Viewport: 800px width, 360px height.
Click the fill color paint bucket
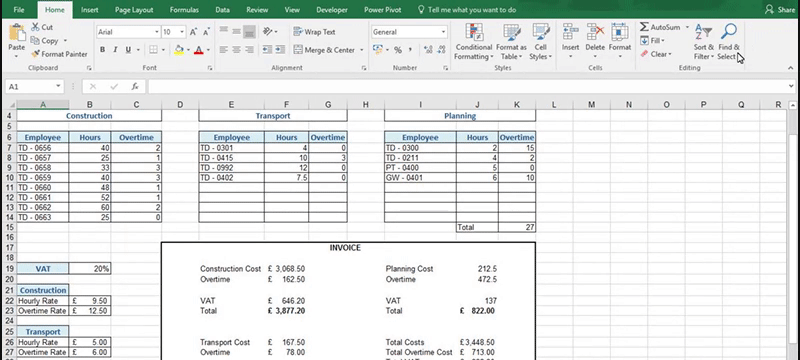(179, 50)
